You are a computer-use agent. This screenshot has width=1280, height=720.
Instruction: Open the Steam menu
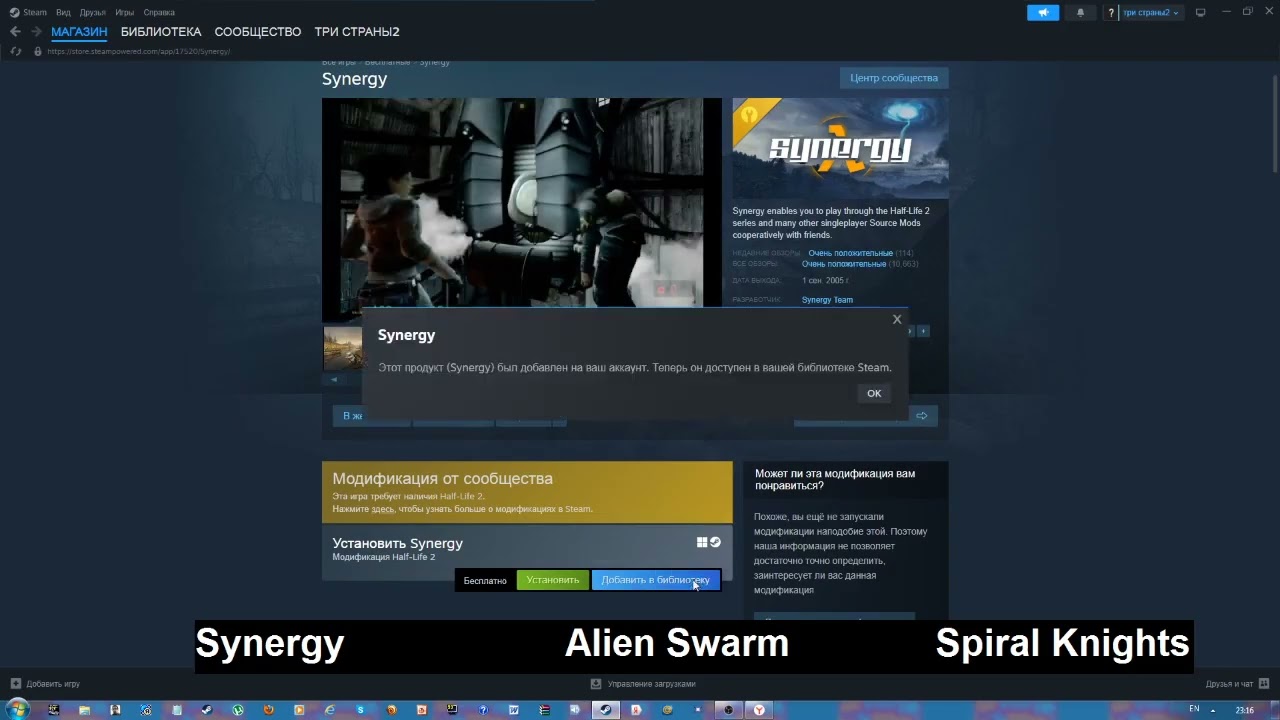pyautogui.click(x=29, y=12)
